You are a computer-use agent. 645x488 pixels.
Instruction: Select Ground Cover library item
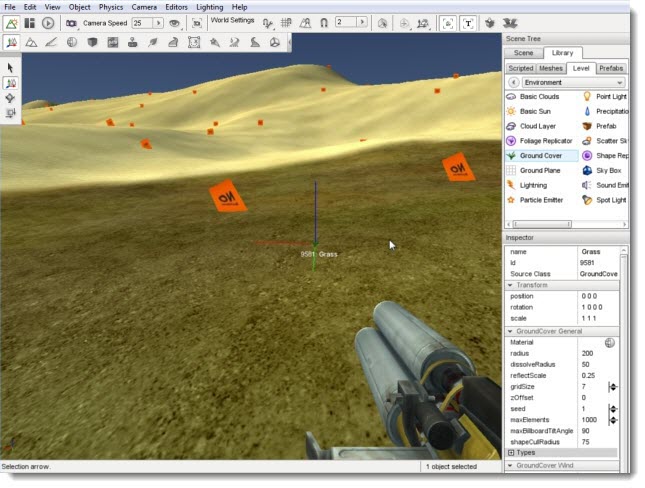541,156
